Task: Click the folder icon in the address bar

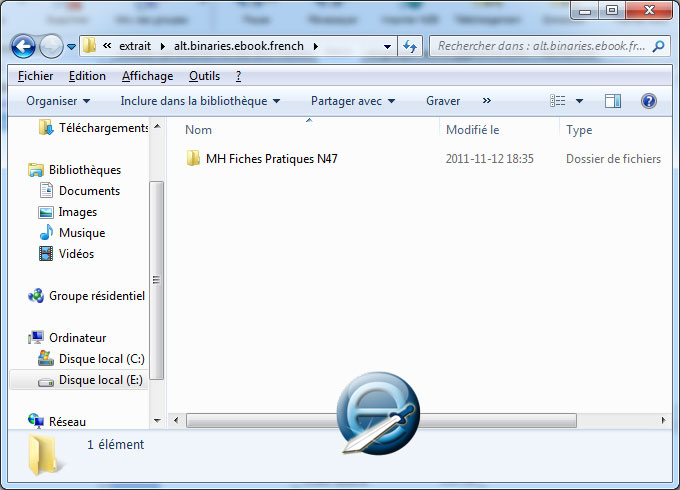Action: [89, 46]
